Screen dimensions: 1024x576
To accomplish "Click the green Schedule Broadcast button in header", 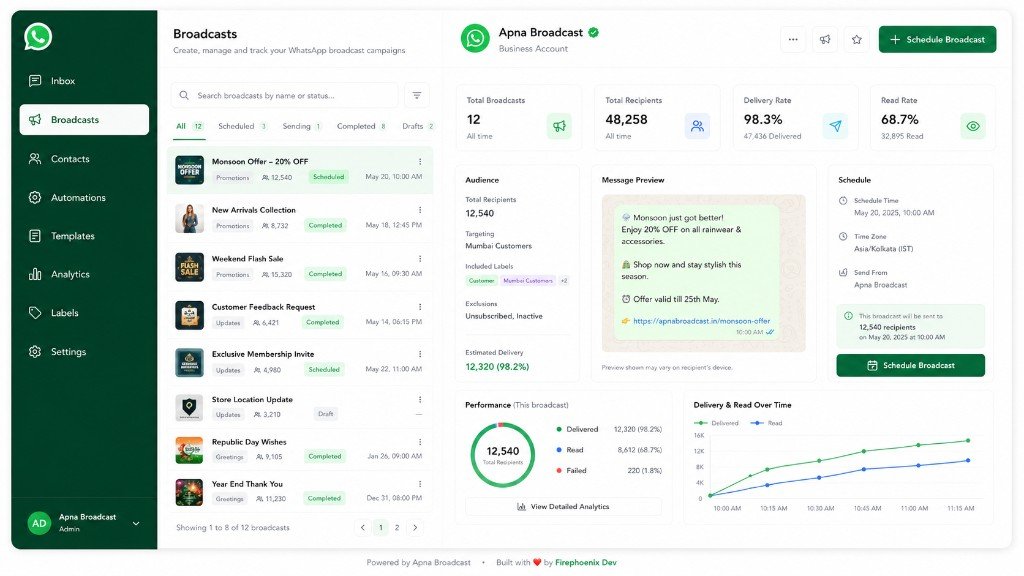I will (x=937, y=39).
